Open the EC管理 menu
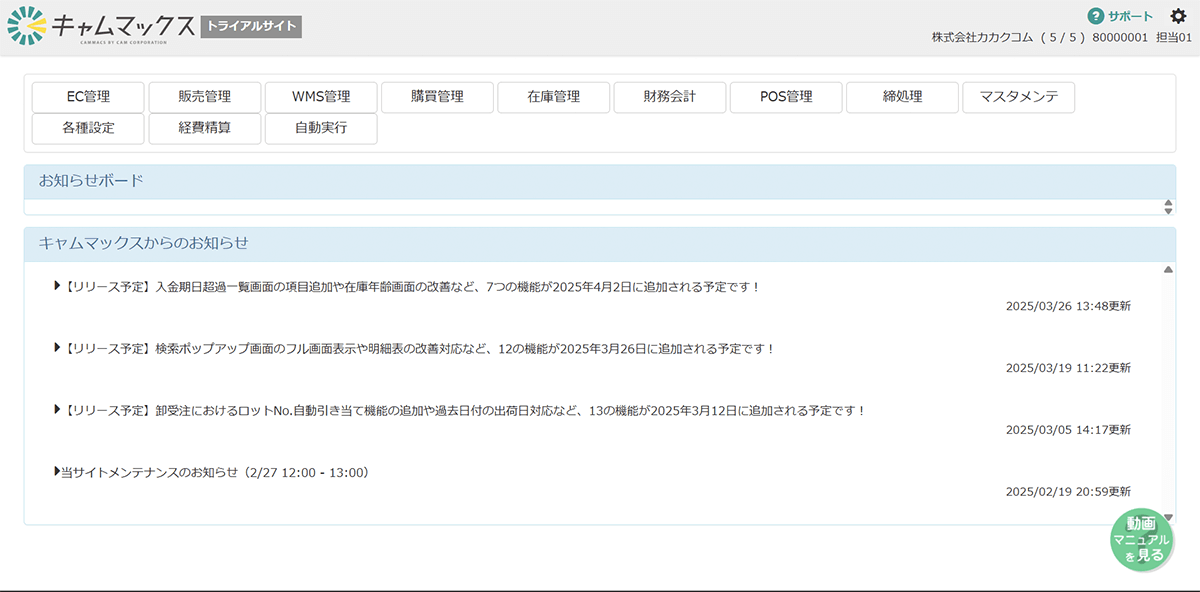 (x=88, y=97)
